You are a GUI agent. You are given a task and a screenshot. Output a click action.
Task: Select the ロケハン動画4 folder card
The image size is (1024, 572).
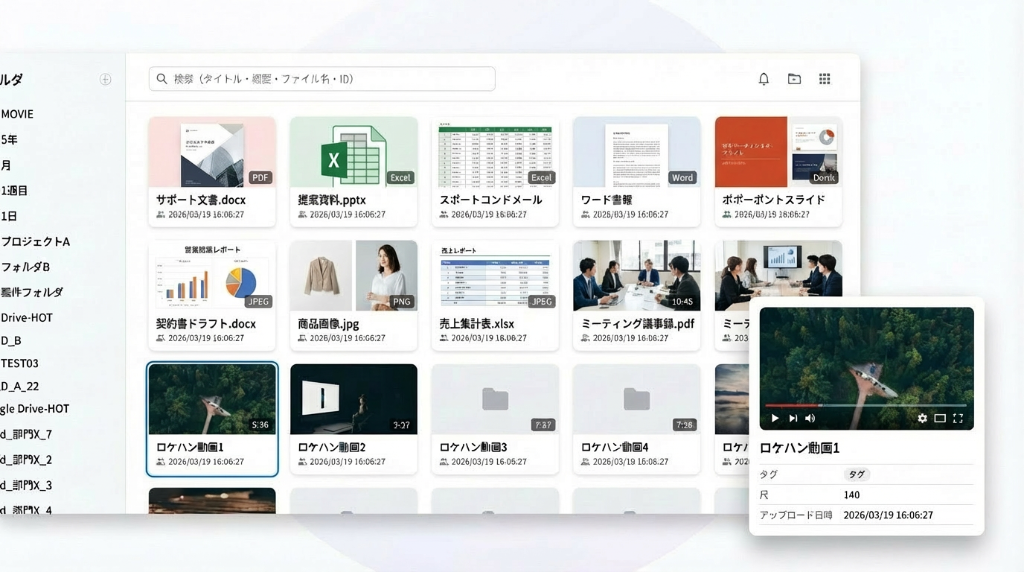click(x=637, y=419)
